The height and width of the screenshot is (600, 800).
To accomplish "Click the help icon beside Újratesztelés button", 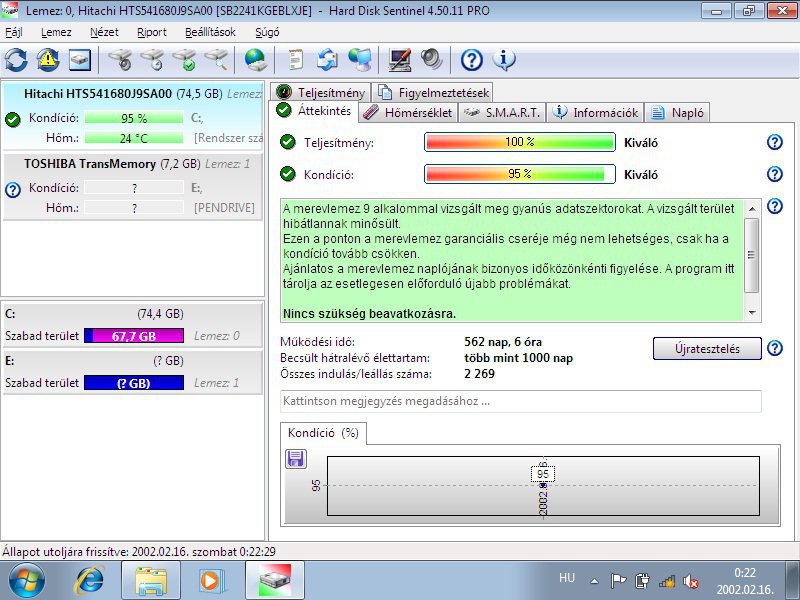I will click(x=774, y=348).
